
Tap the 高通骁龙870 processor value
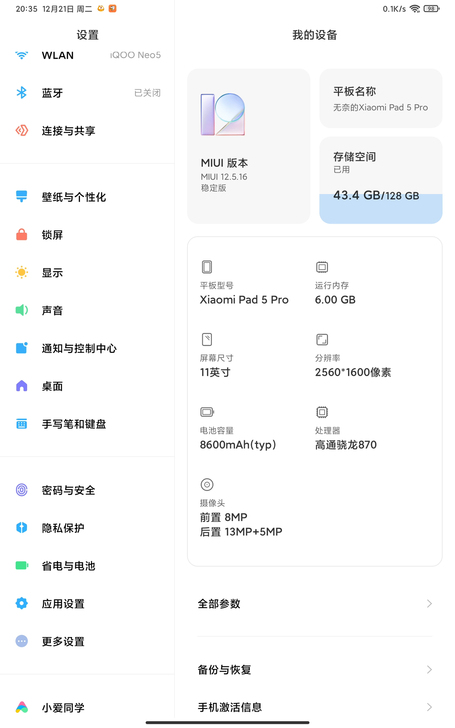[x=346, y=445]
